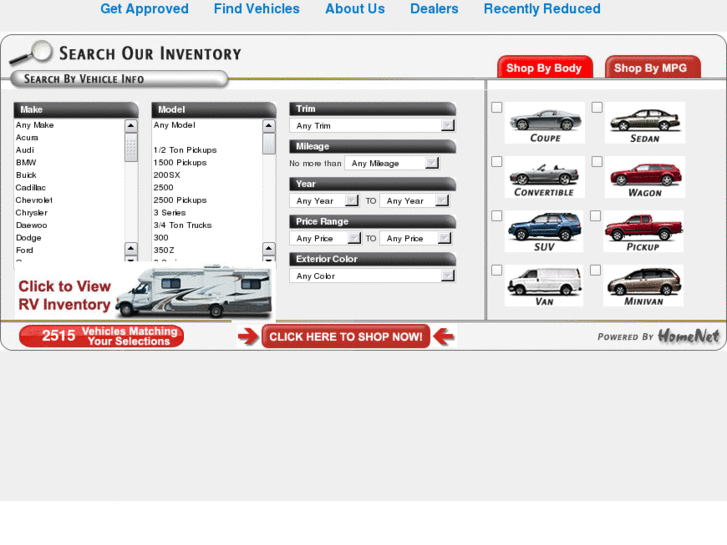Screen dimensions: 727x545
Task: Click the Coupe car image
Action: click(x=545, y=121)
